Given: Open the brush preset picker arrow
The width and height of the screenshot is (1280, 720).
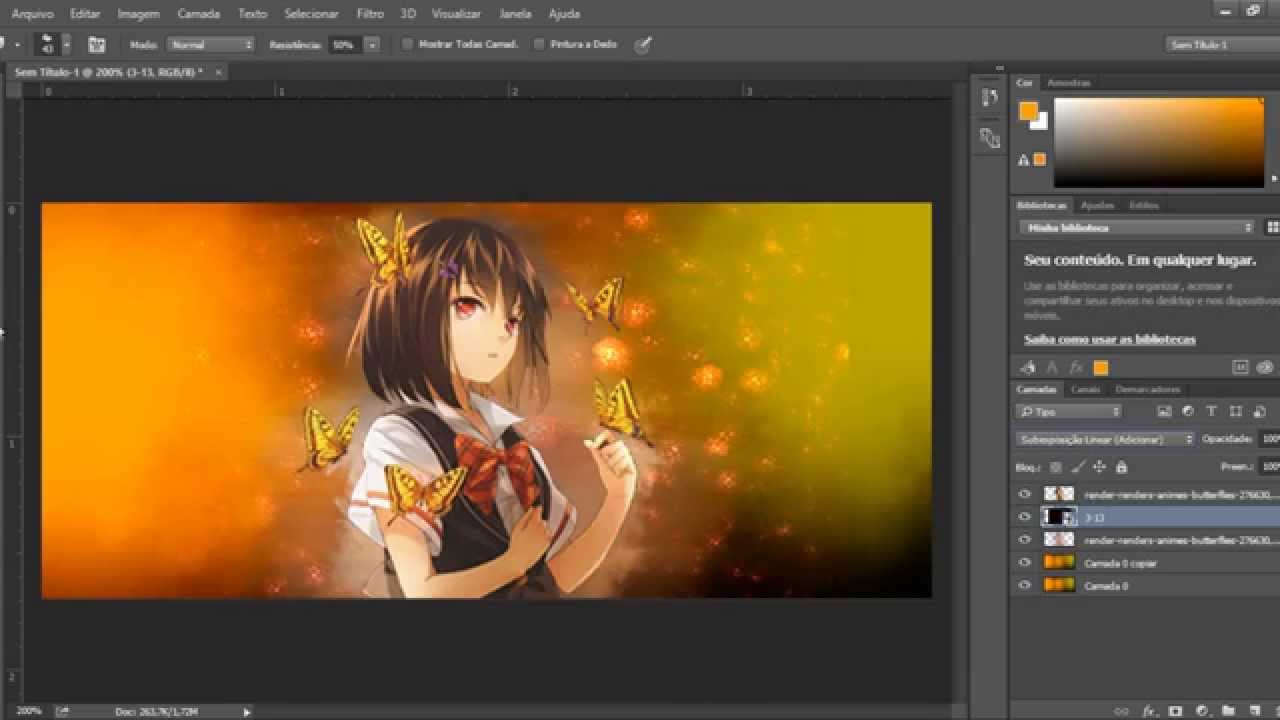Looking at the screenshot, I should 67,45.
